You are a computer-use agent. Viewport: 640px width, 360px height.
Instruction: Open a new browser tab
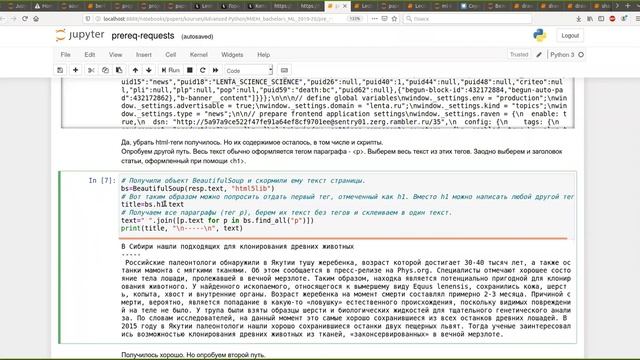pyautogui.click(x=628, y=6)
